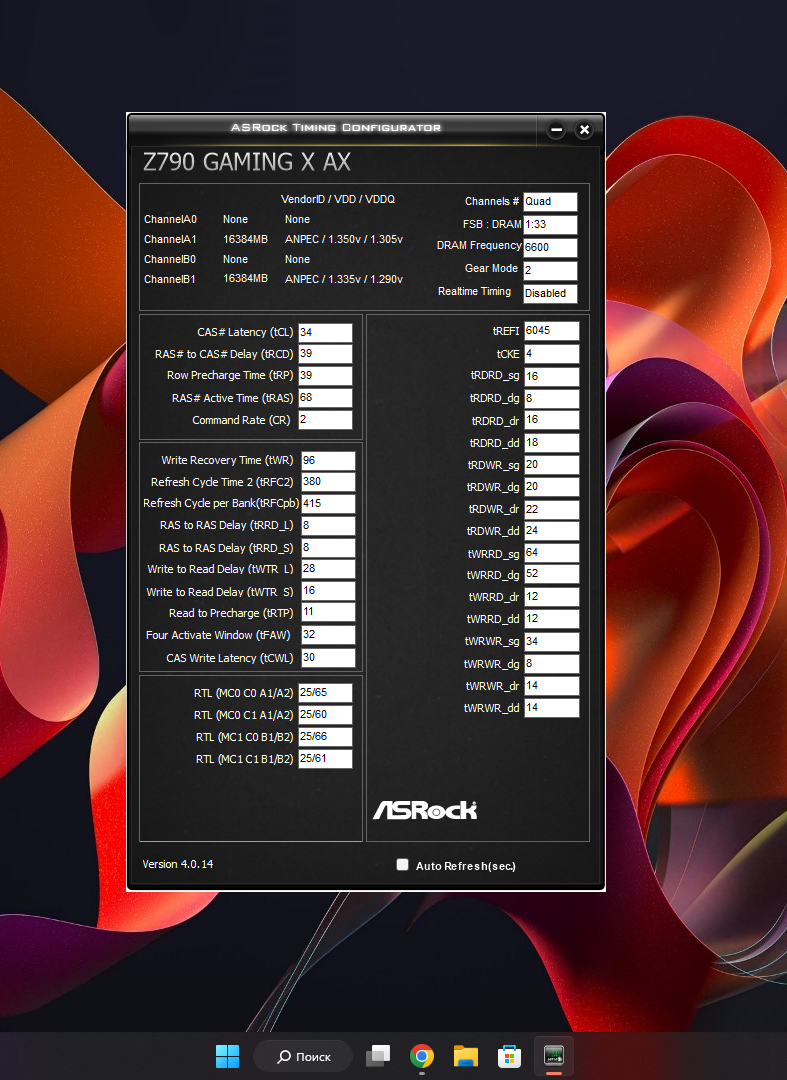Screen dimensions: 787x1080
Task: Click the ChannelB1 vendor text ANPEC / 1.335v / 1.290v
Action: [x=344, y=279]
